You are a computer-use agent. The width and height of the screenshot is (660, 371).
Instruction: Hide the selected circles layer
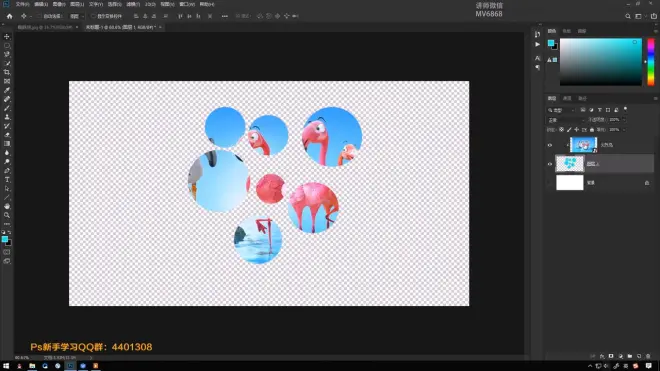550,164
